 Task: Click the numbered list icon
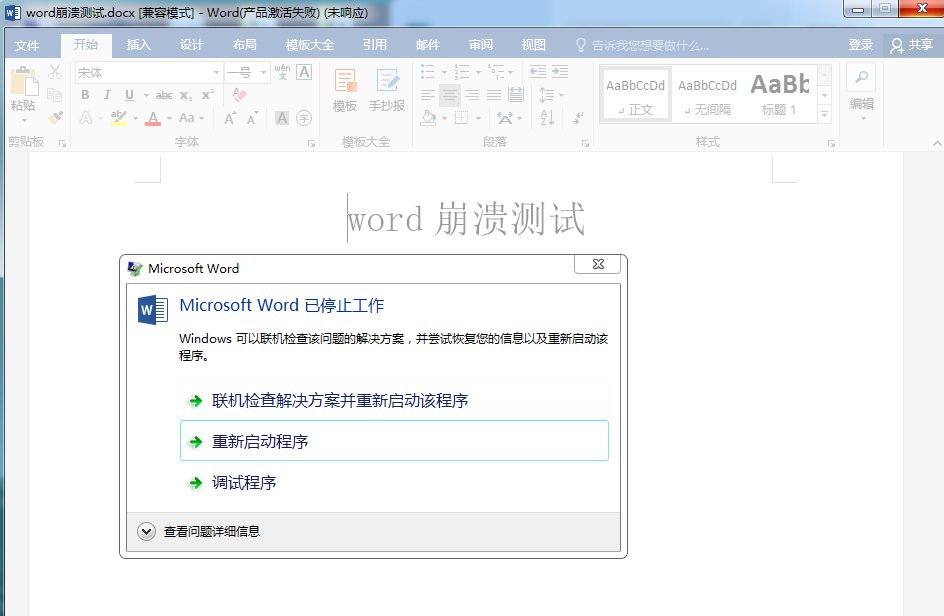461,72
